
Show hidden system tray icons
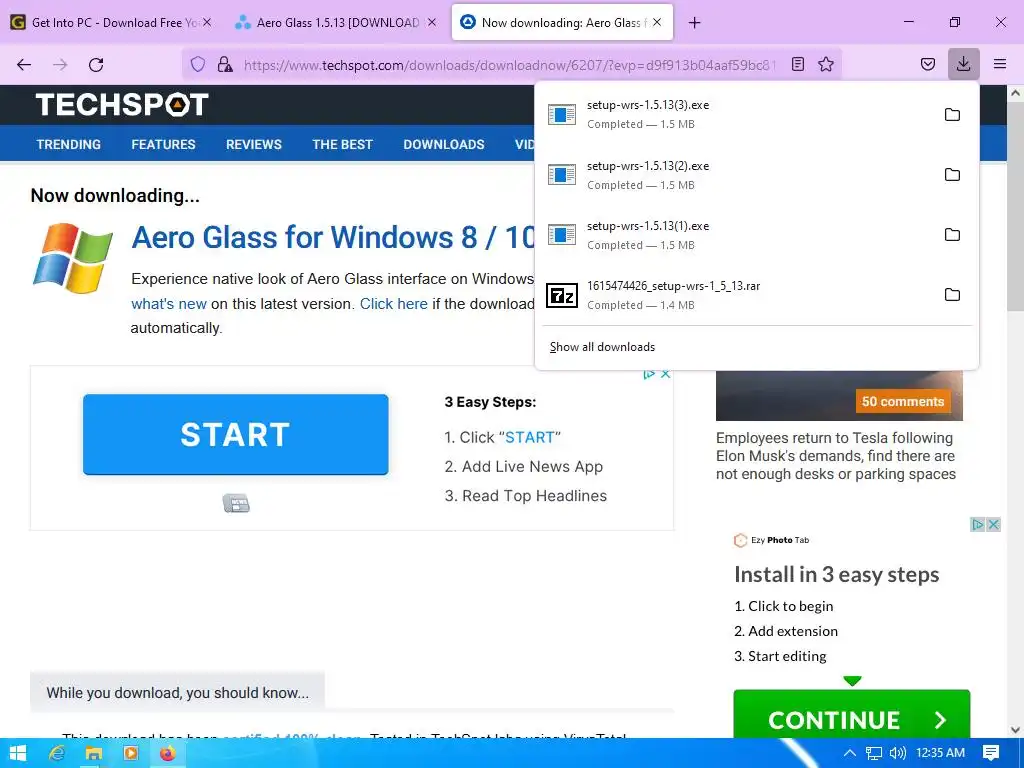tap(850, 753)
